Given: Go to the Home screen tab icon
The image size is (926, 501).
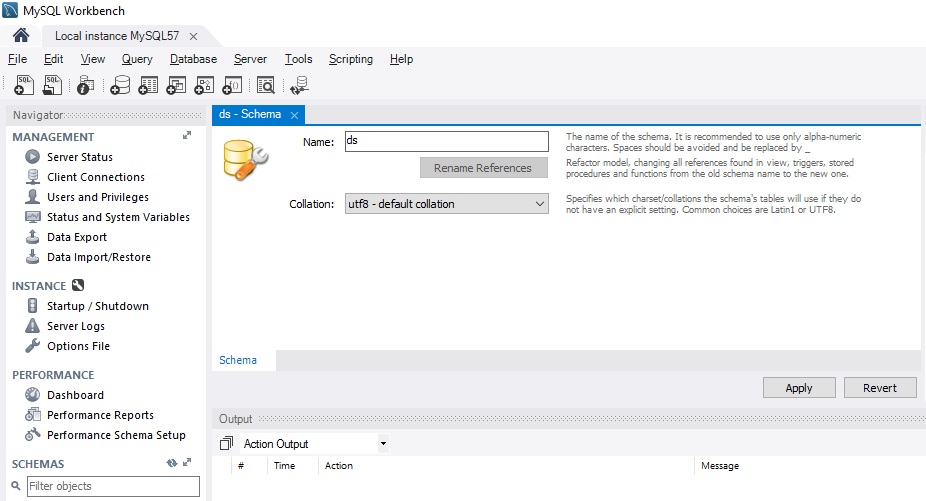Looking at the screenshot, I should click(21, 35).
